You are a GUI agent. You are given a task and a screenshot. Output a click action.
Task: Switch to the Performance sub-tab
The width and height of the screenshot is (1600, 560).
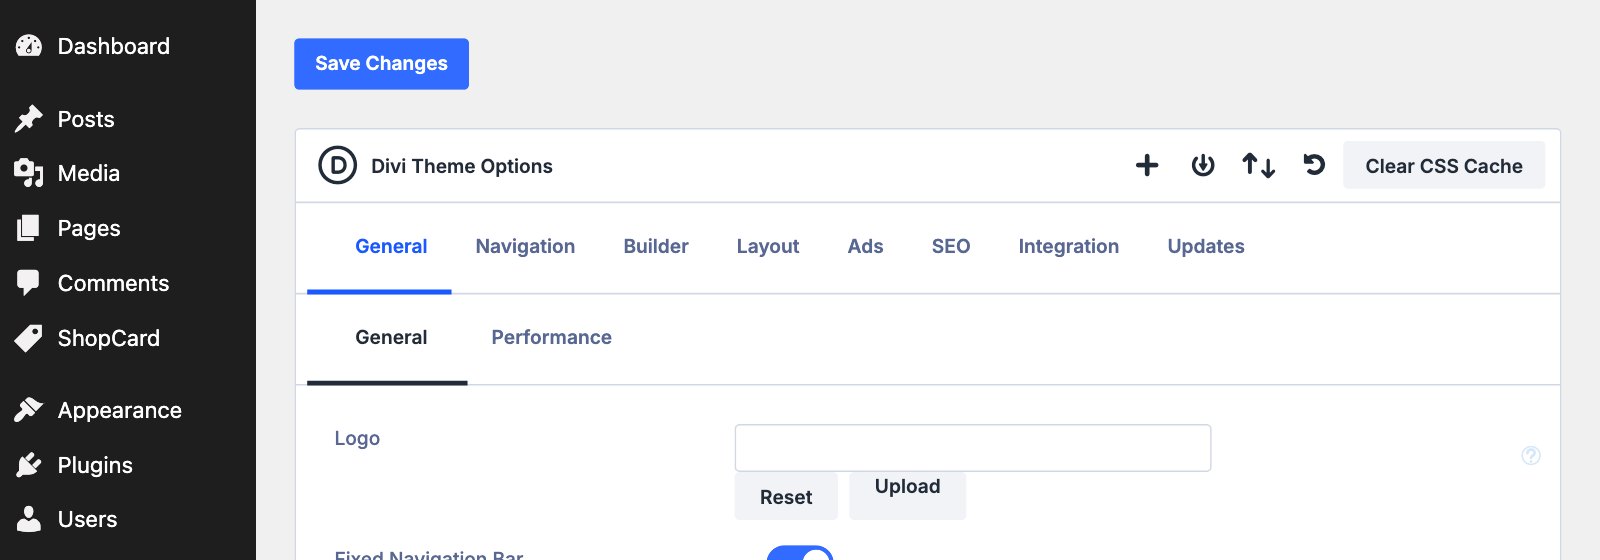[x=551, y=338]
